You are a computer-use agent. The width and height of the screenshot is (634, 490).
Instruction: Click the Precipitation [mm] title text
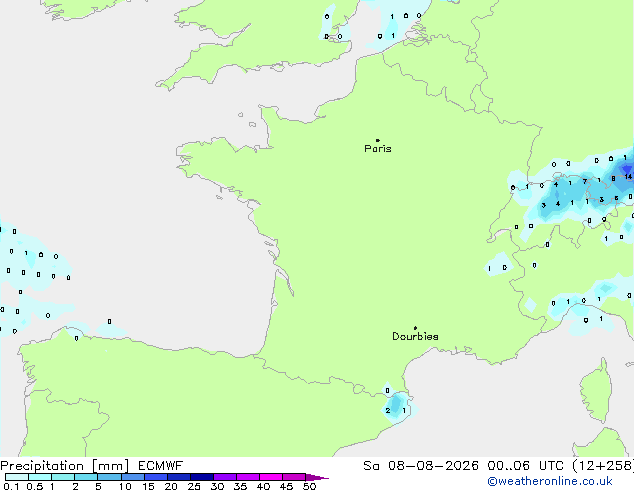65,466
